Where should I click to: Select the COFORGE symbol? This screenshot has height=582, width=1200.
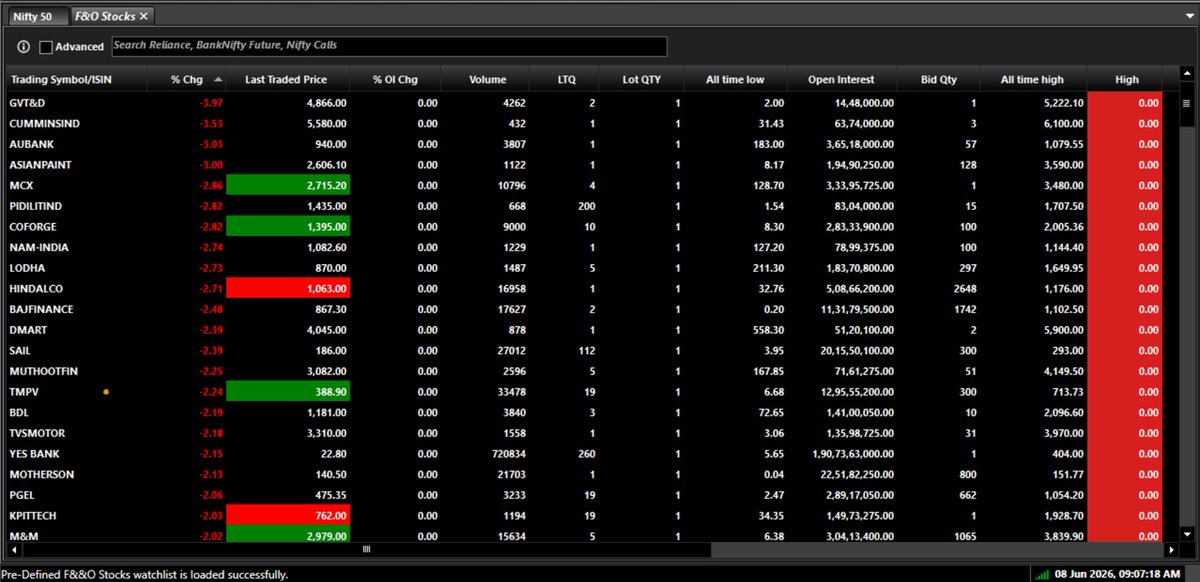32,226
